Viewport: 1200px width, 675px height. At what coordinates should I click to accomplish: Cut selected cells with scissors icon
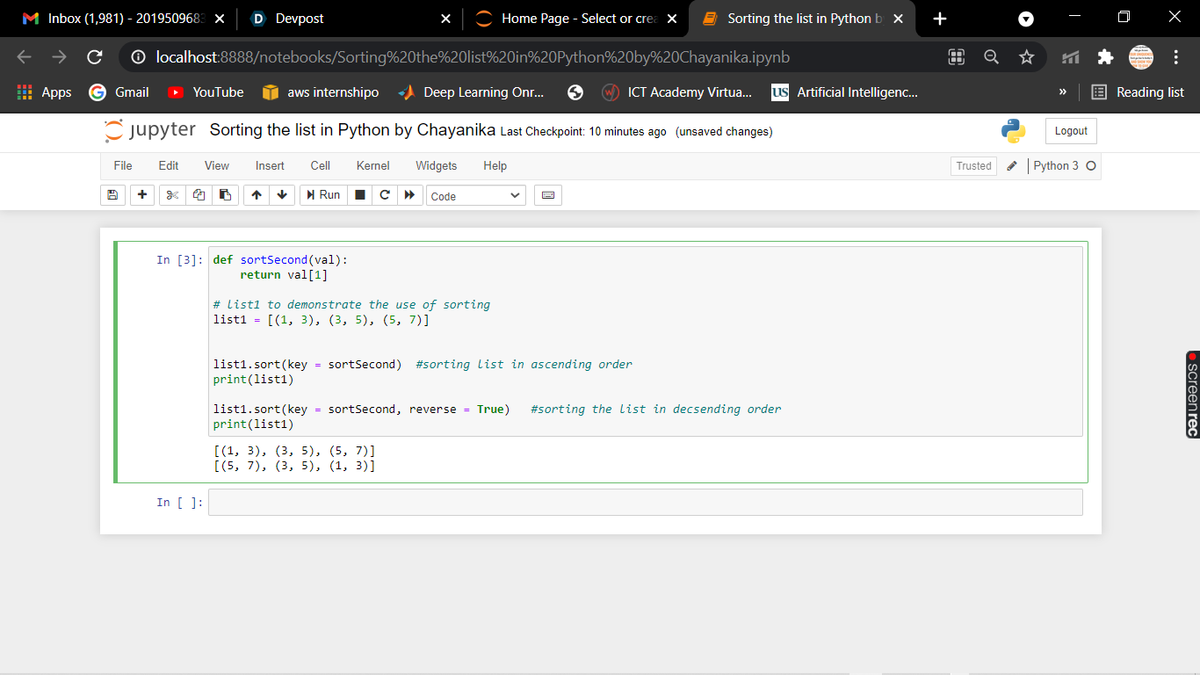172,196
